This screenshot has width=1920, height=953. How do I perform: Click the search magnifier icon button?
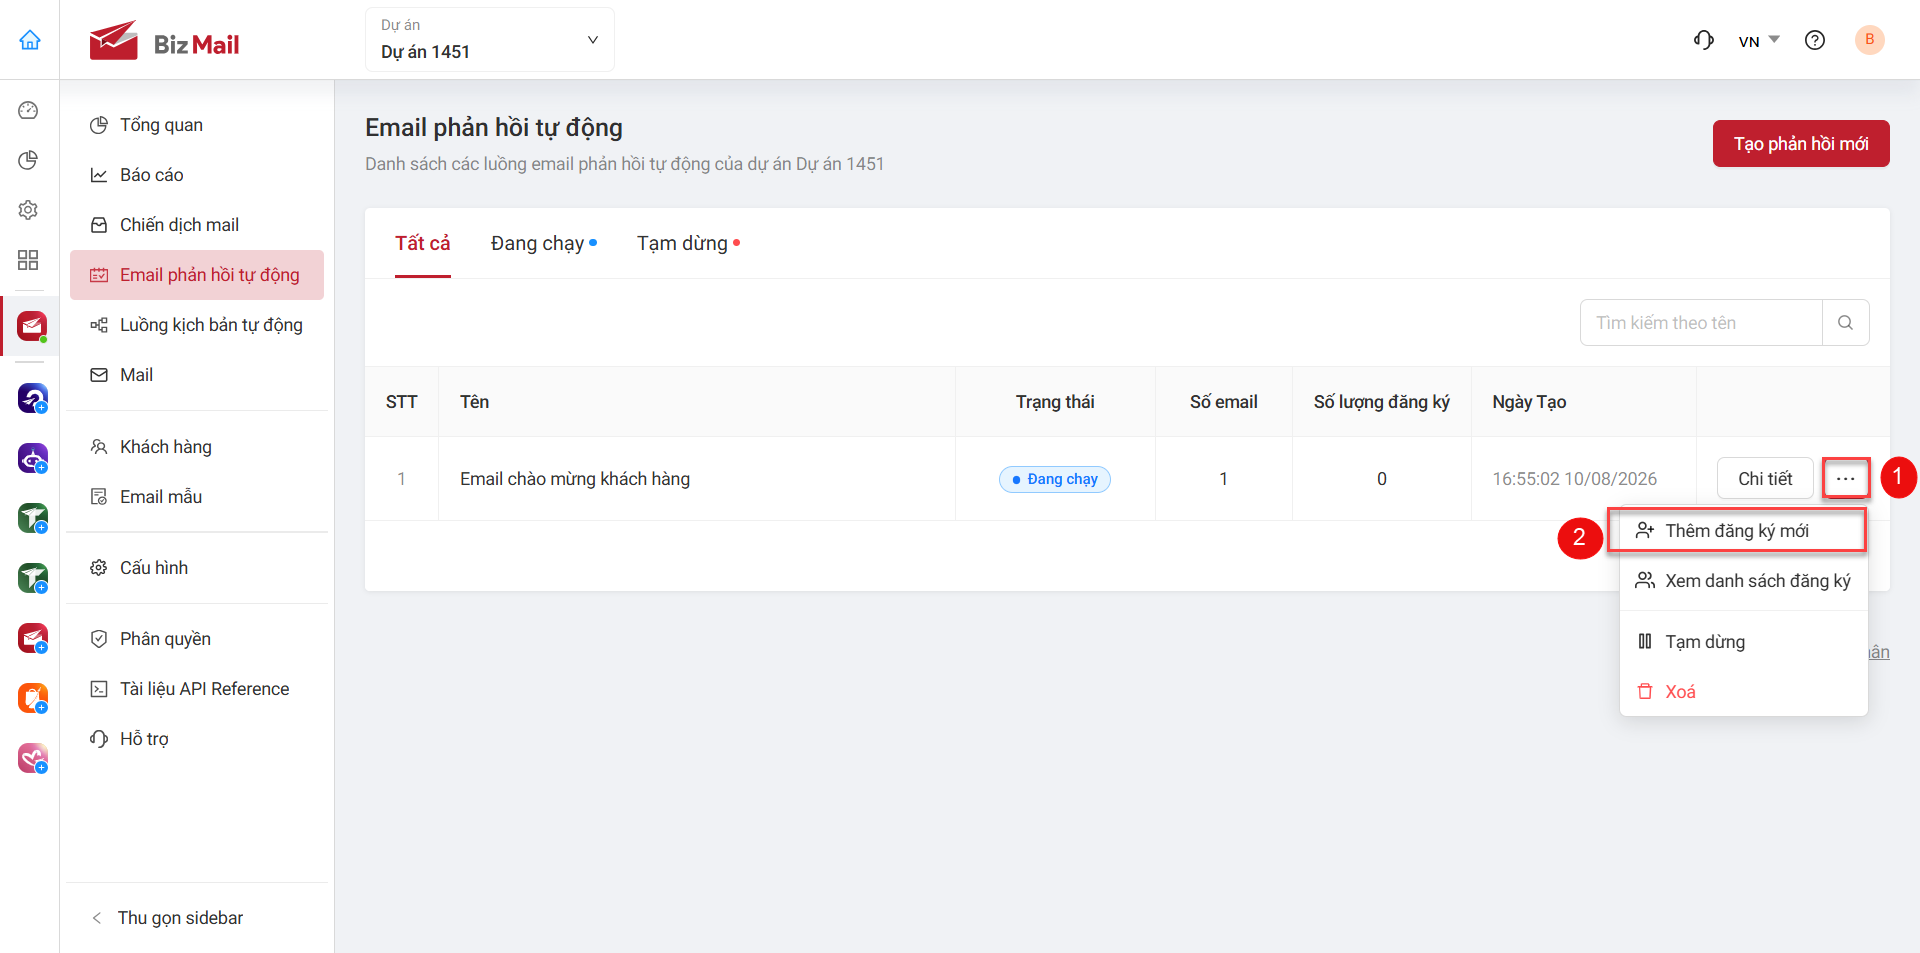tap(1846, 323)
